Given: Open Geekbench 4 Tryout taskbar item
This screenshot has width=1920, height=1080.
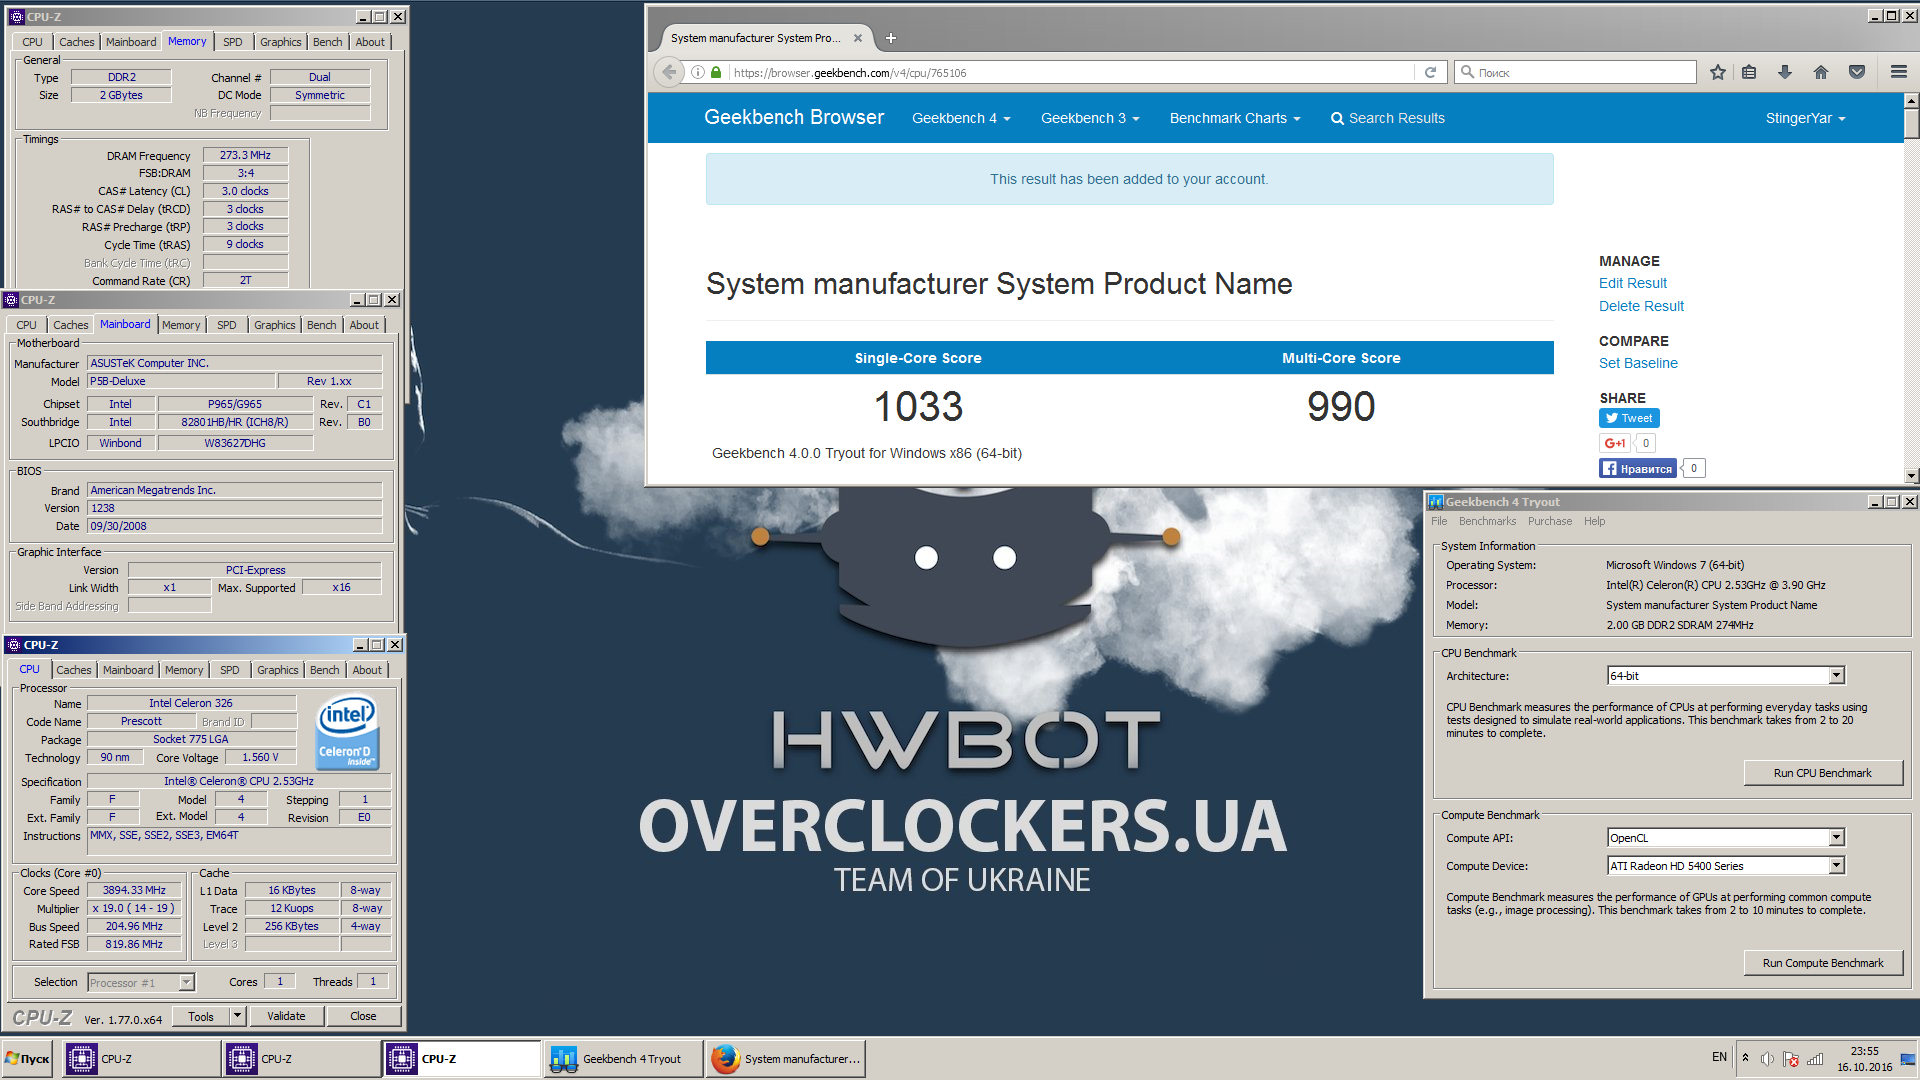Looking at the screenshot, I should (x=624, y=1059).
